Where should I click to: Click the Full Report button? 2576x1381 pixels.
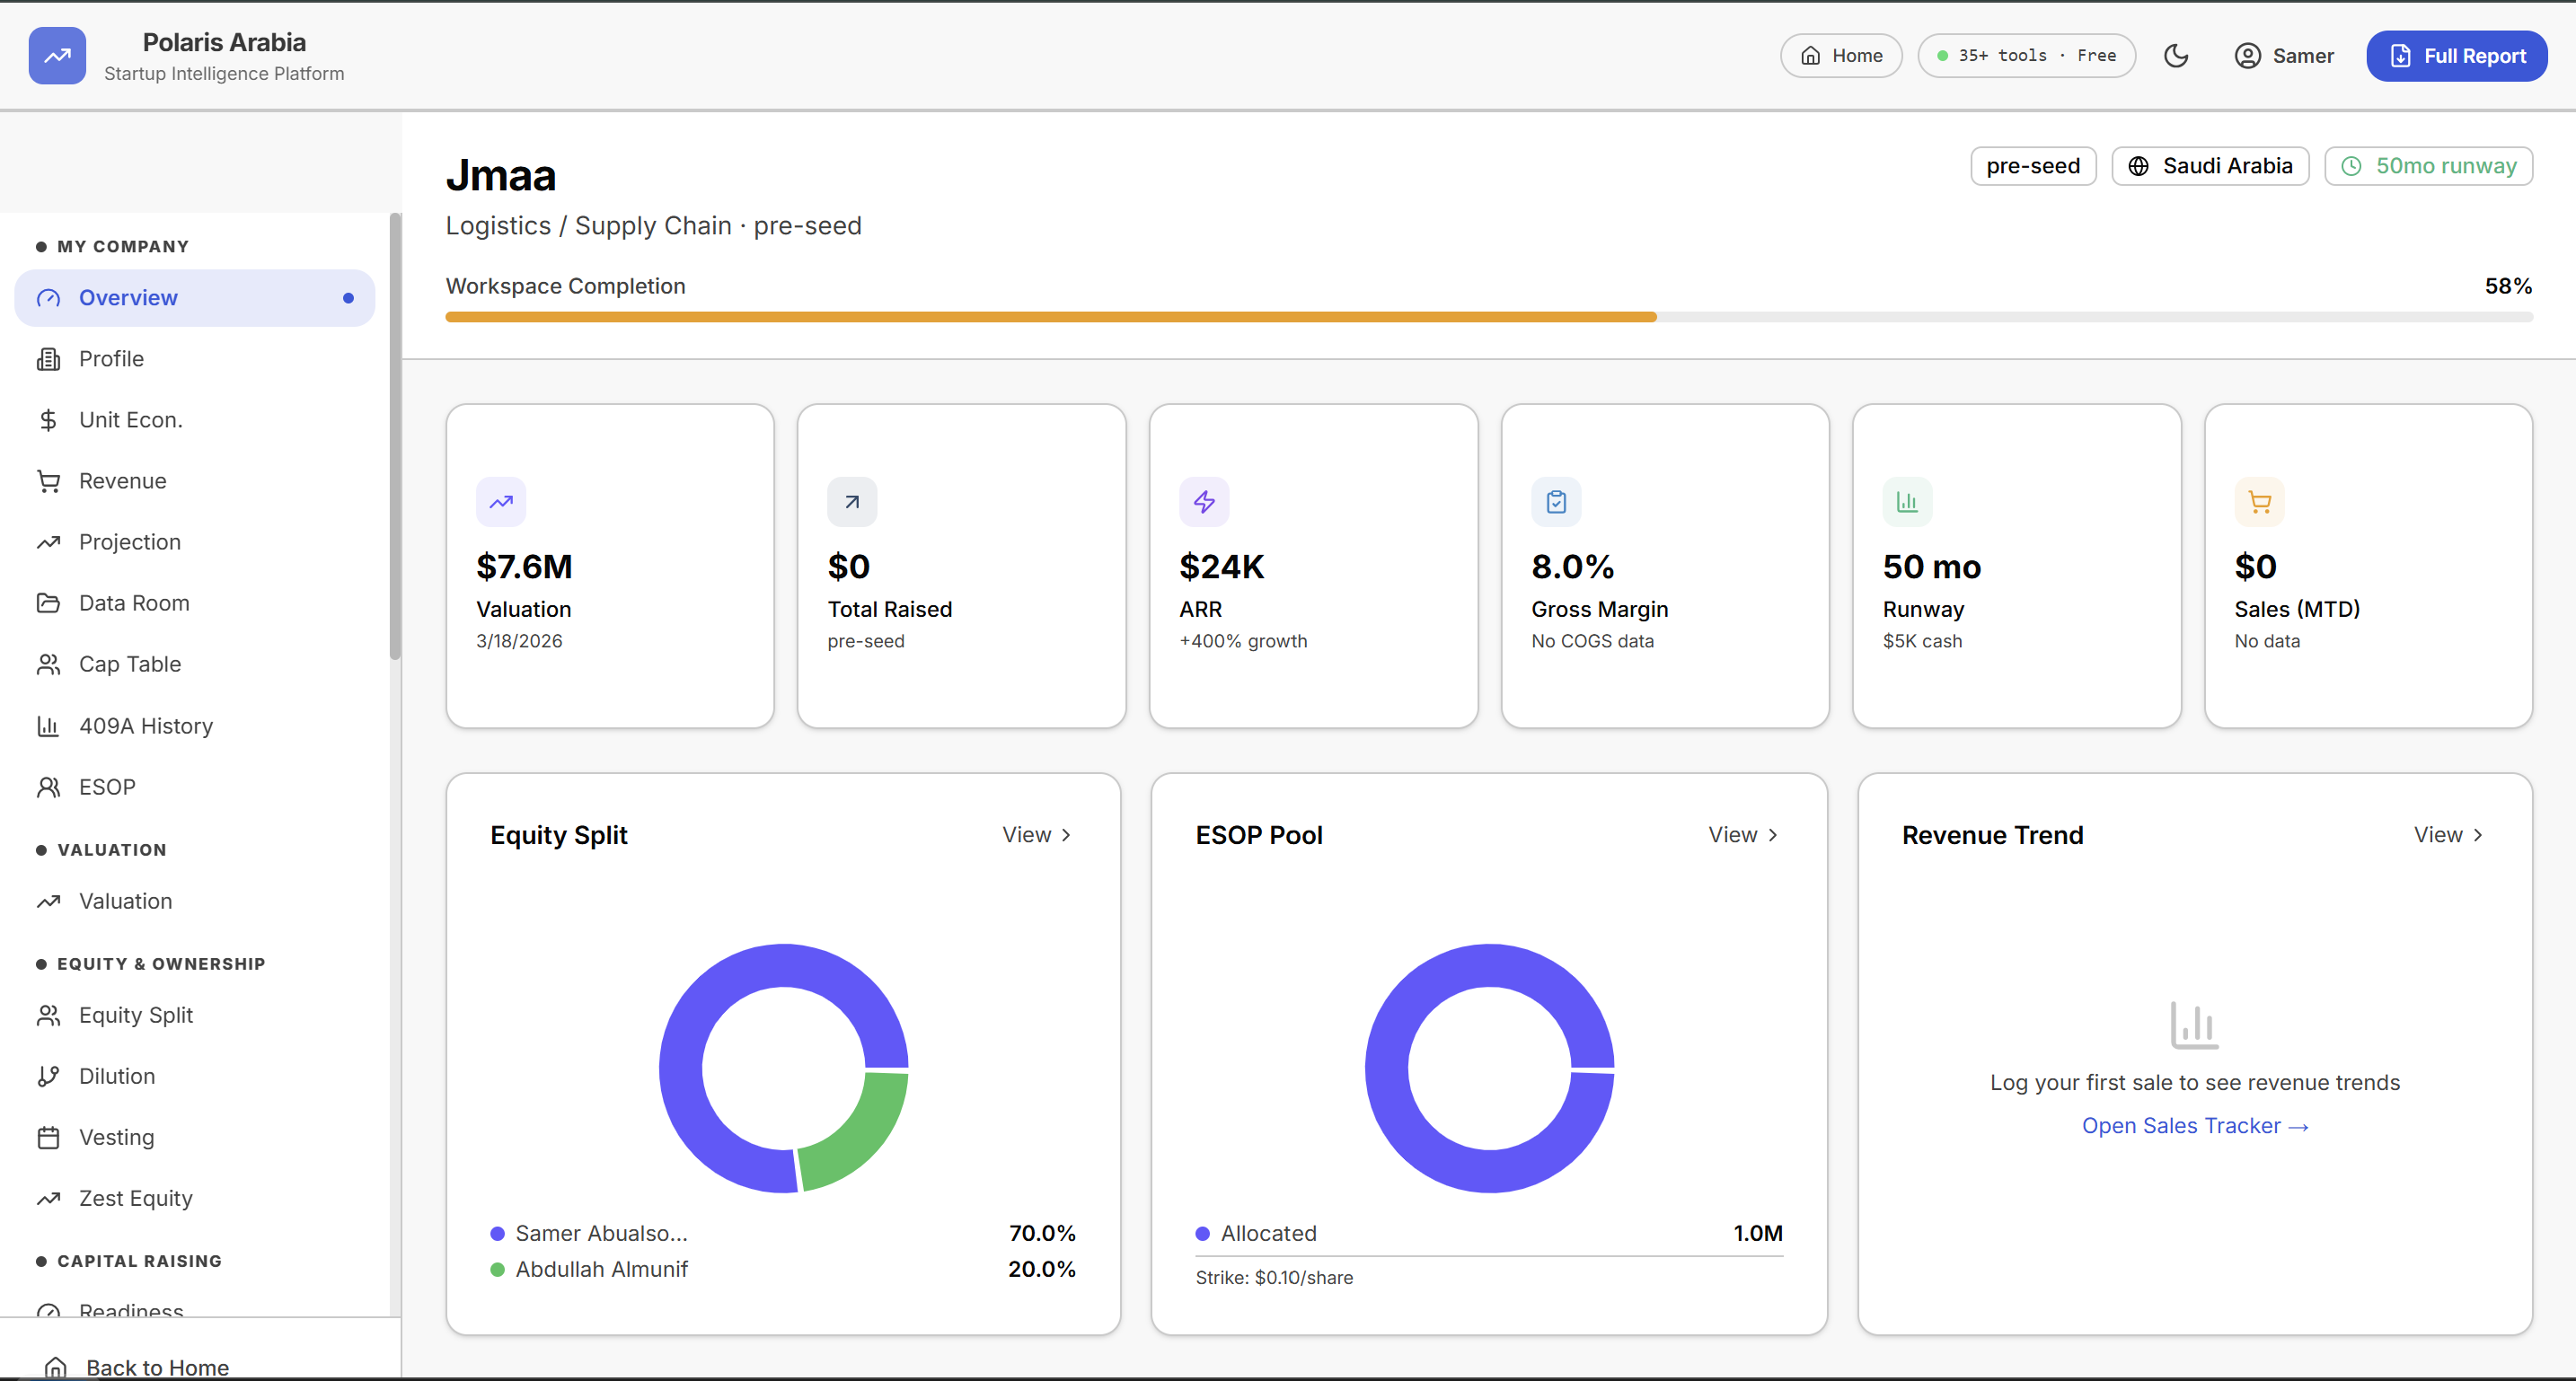pos(2456,56)
